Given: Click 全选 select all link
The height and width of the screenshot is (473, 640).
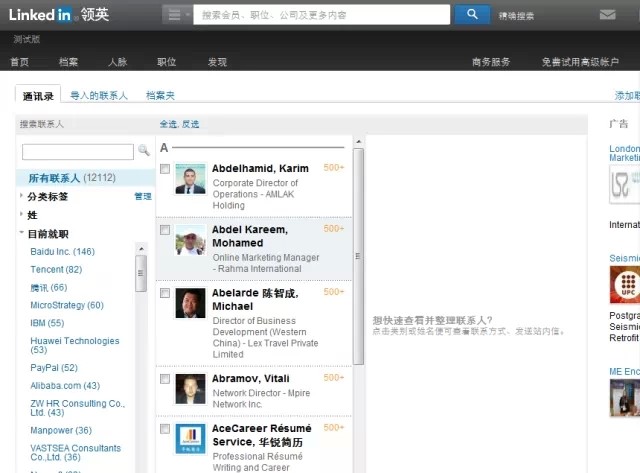Looking at the screenshot, I should click(168, 124).
